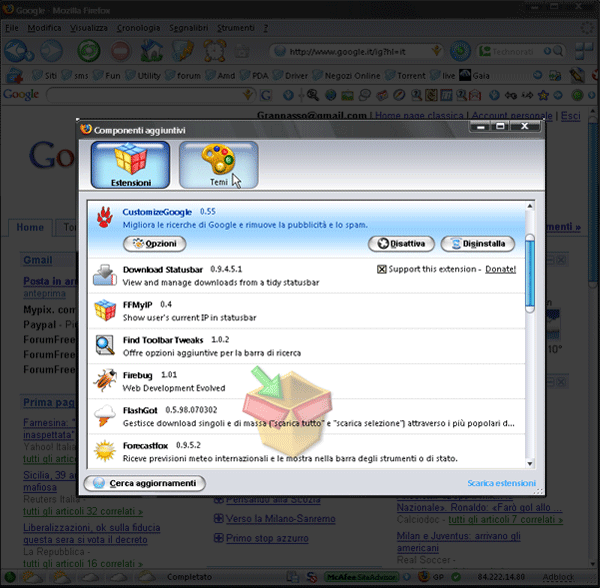
Task: Open the Fun bookmark folder
Action: [x=107, y=75]
